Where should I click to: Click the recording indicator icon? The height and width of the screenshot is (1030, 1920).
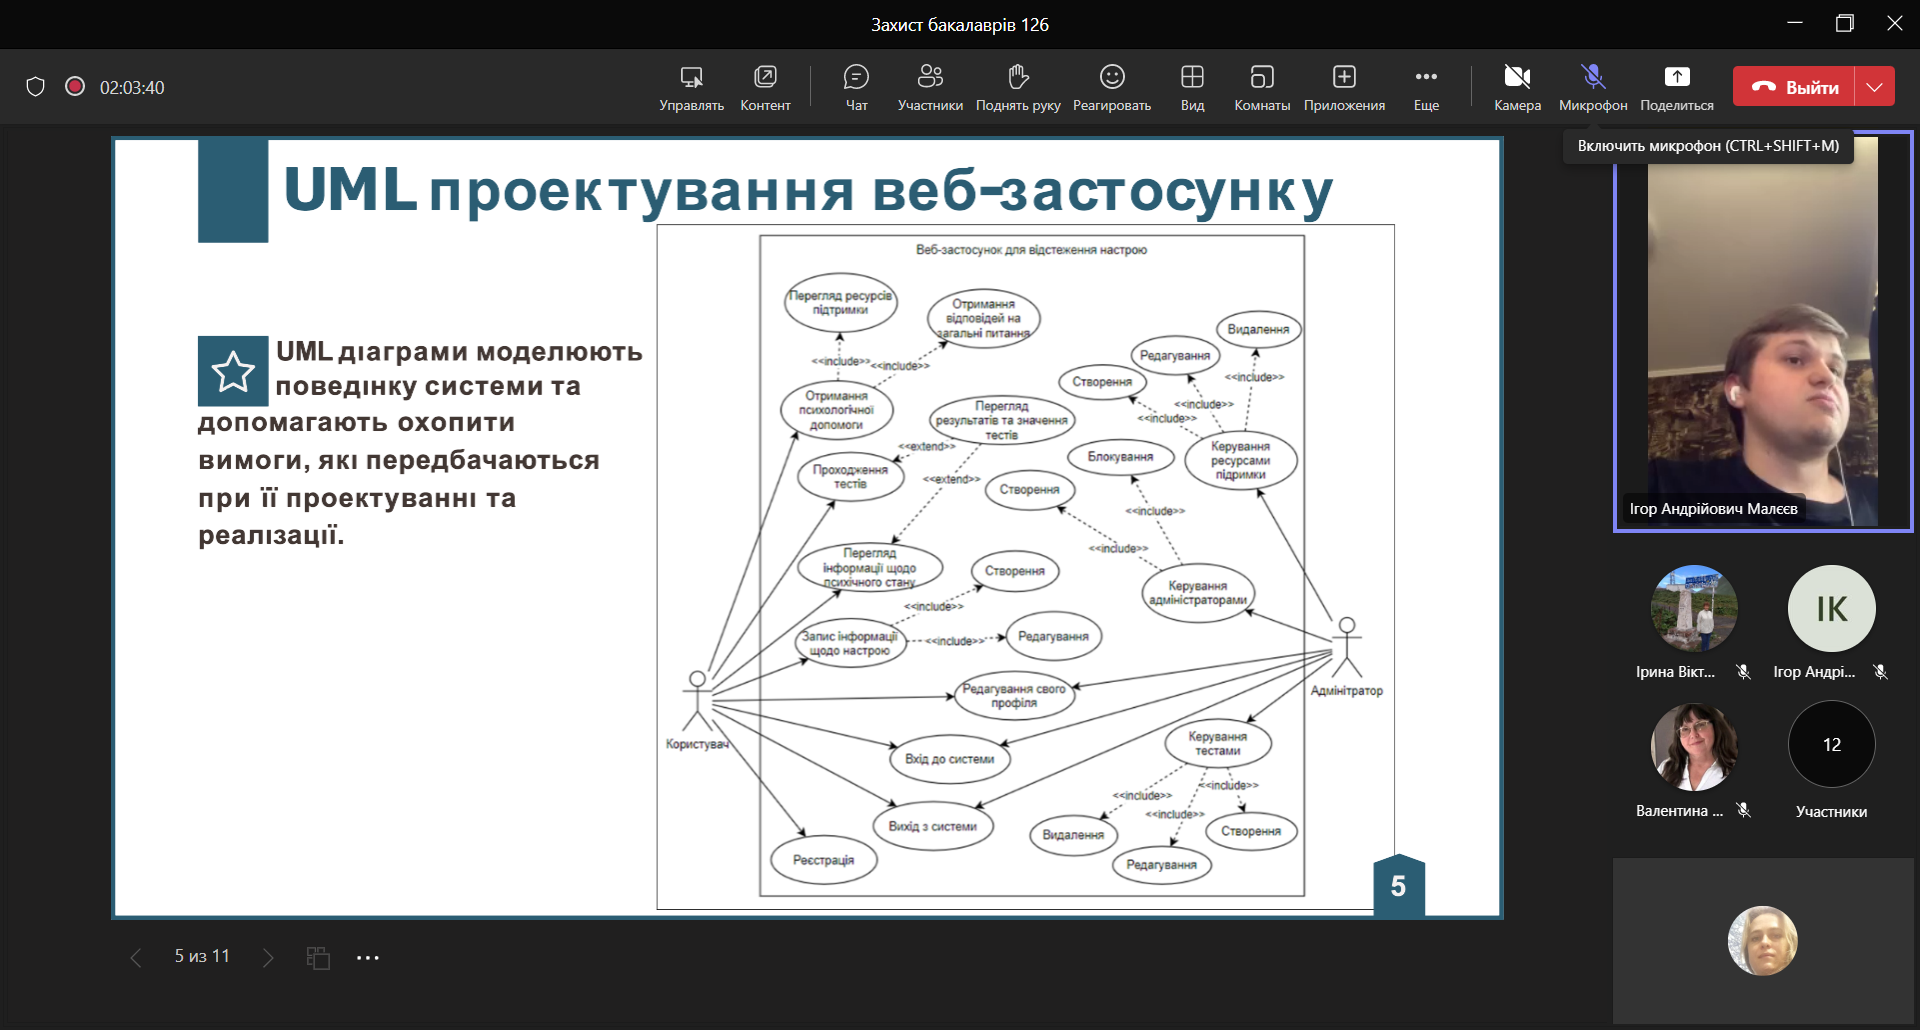[x=75, y=87]
